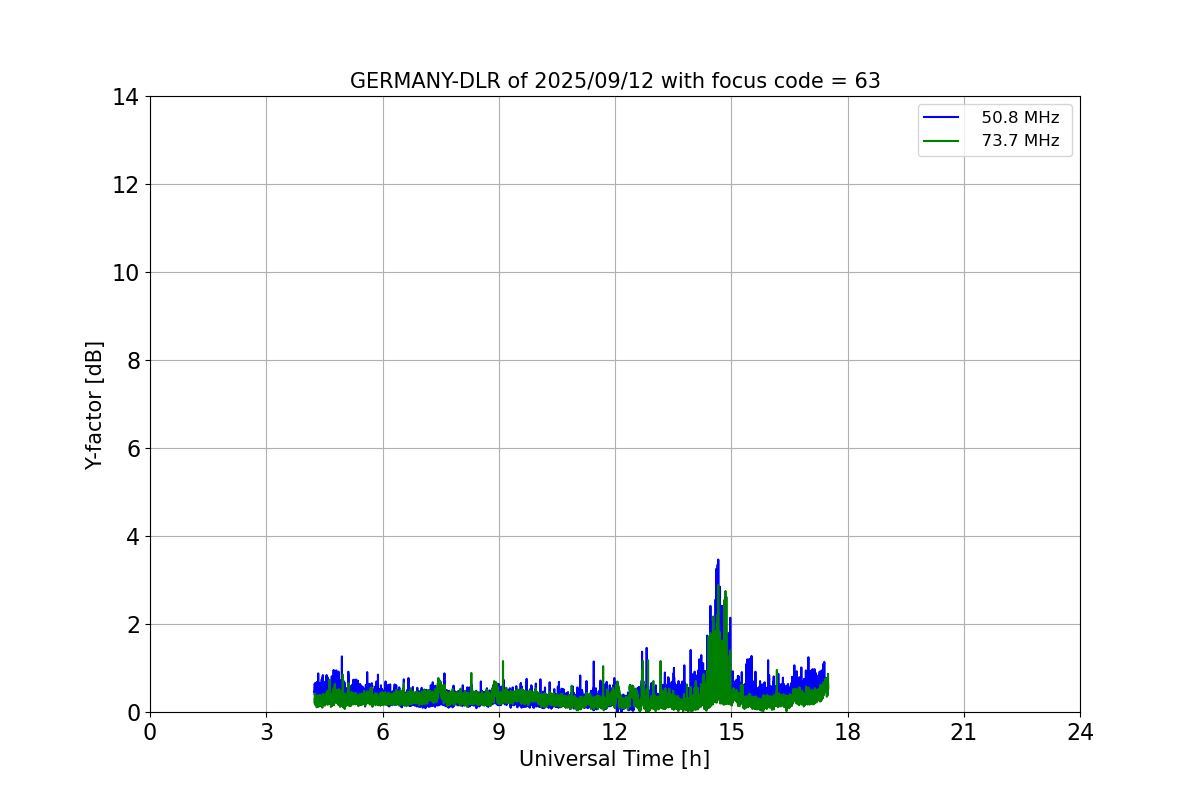Click the Universal Time [h] axis label
The image size is (1200, 800).
point(614,759)
